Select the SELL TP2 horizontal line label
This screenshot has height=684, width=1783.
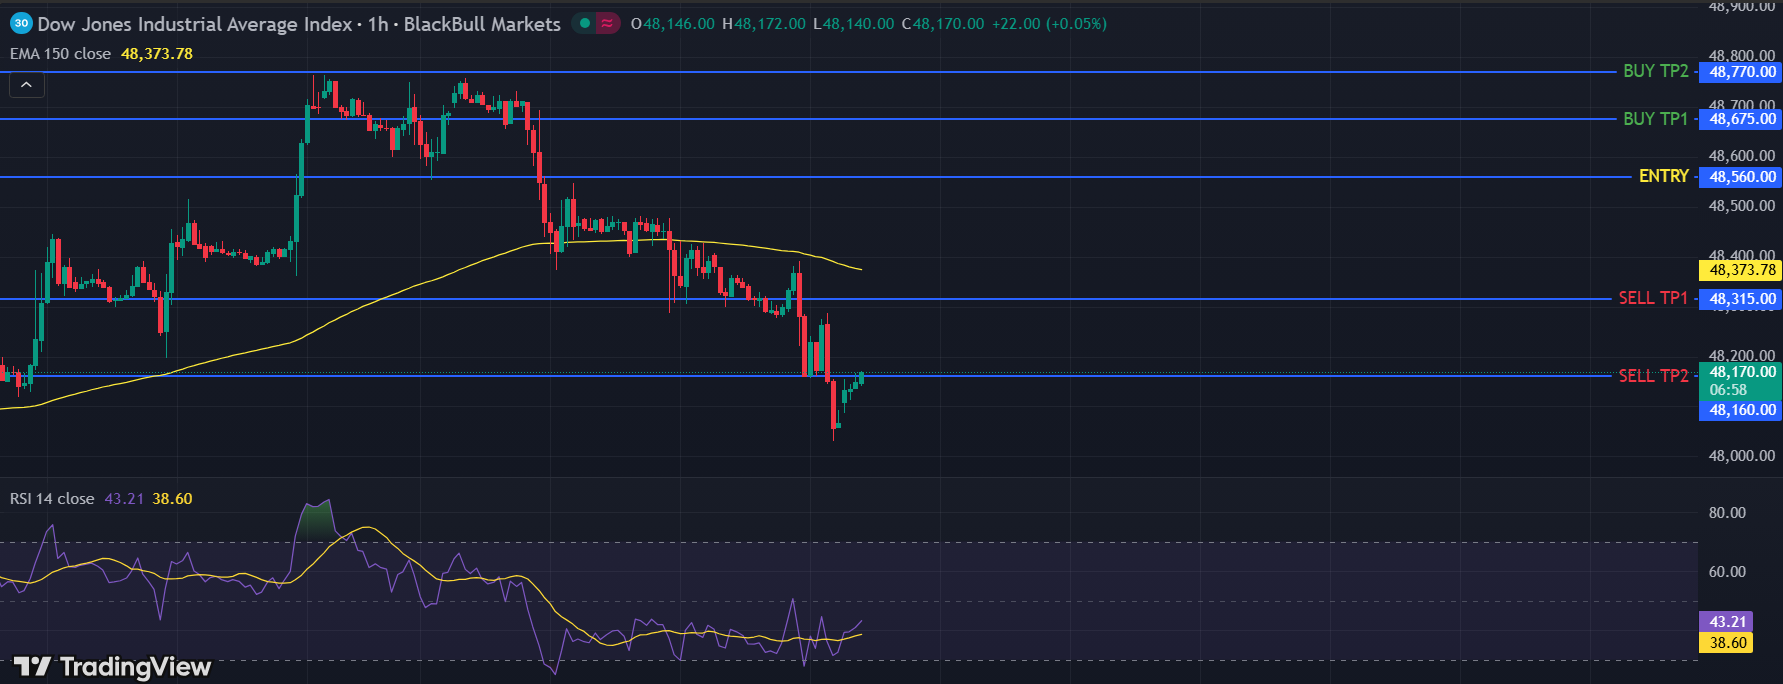point(1652,376)
